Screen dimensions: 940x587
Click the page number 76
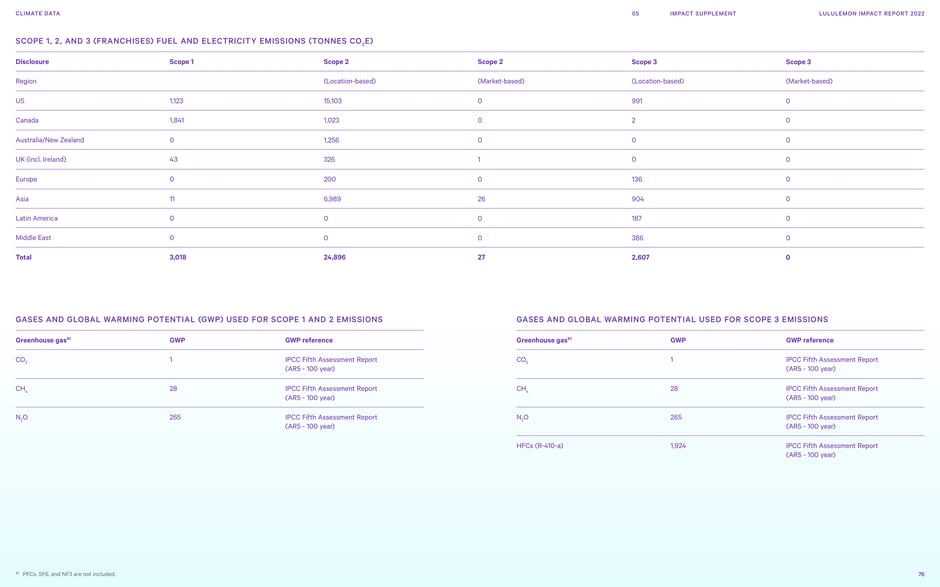coord(921,574)
